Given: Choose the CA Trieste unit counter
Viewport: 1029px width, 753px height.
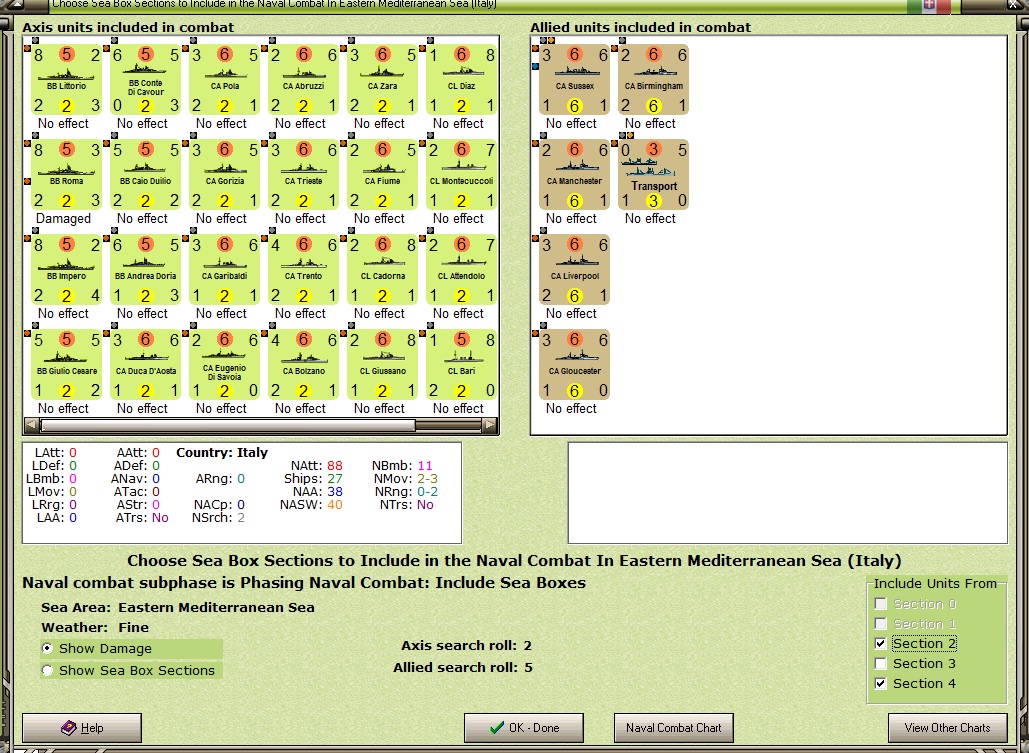Looking at the screenshot, I should pos(303,175).
